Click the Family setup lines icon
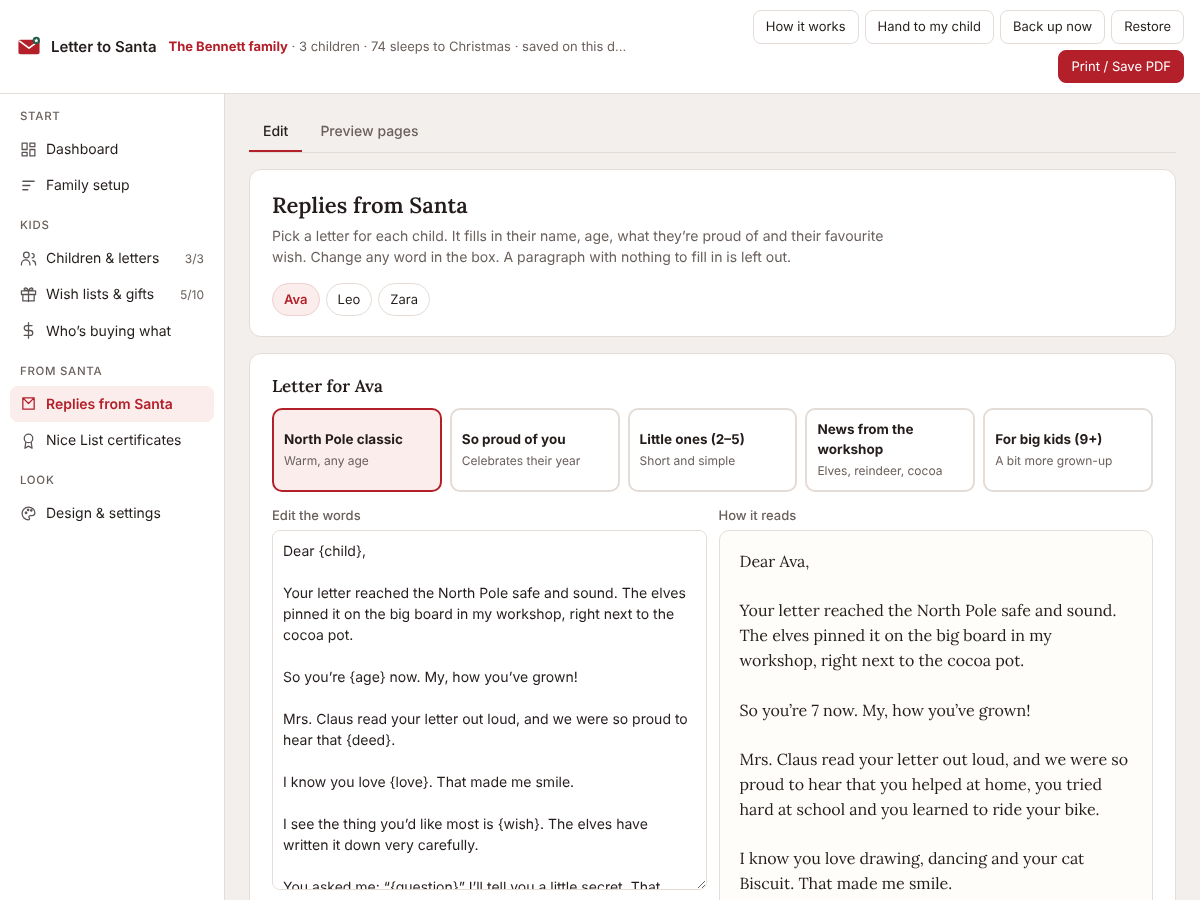 (28, 185)
